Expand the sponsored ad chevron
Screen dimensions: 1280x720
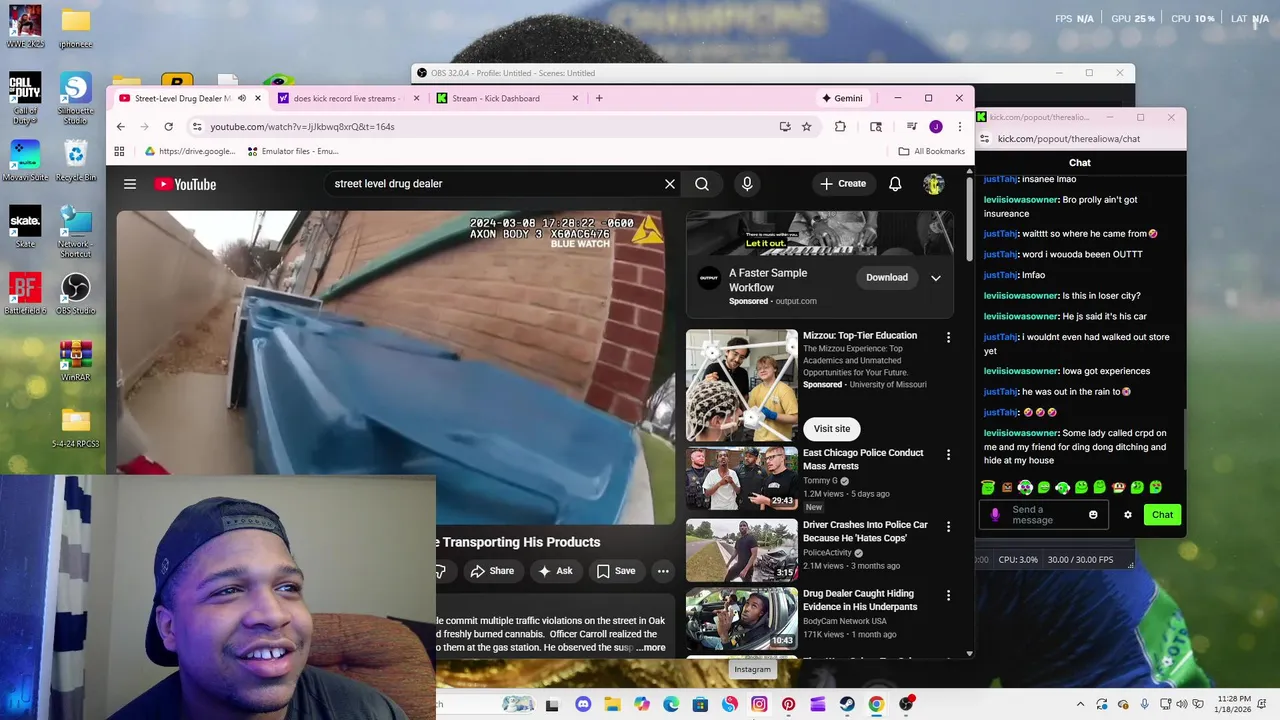click(x=936, y=278)
